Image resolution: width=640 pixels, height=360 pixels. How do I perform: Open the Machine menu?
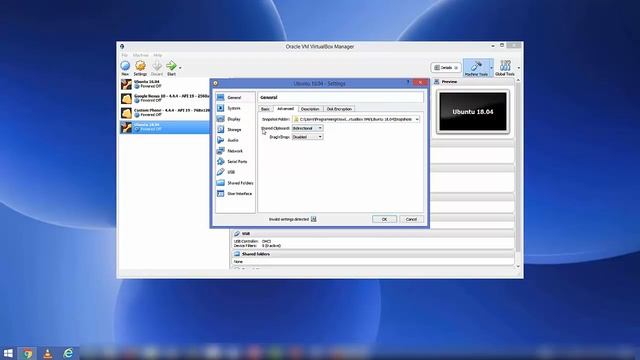pos(140,55)
